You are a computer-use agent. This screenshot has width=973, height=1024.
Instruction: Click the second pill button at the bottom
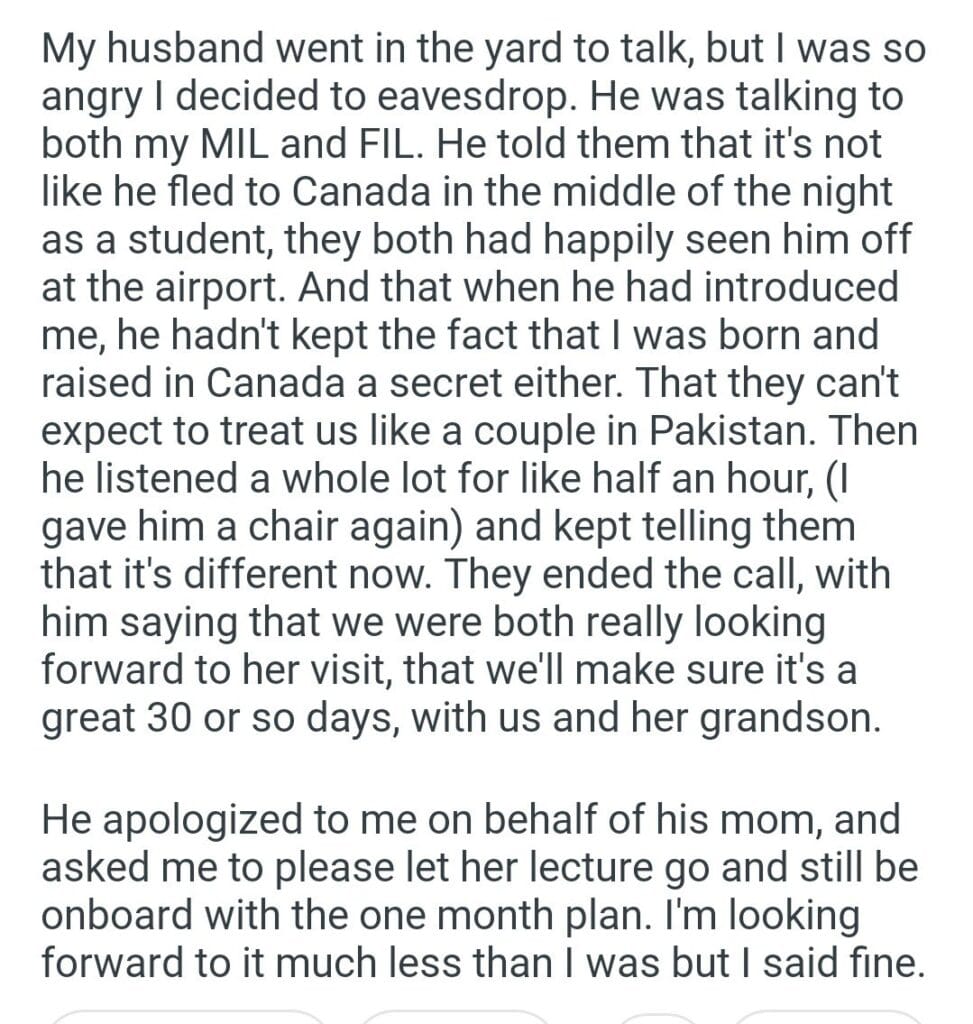pyautogui.click(x=455, y=1017)
